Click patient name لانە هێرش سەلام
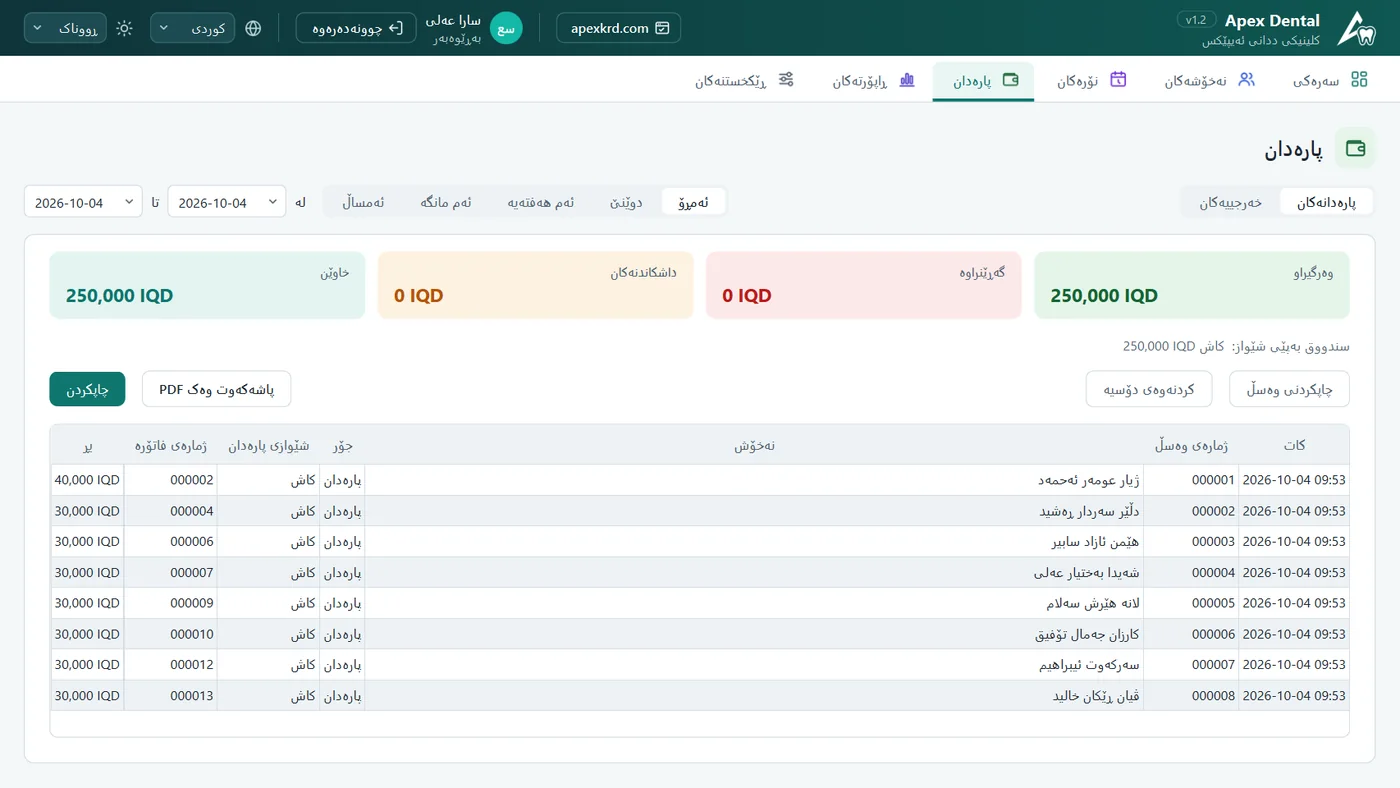The image size is (1400, 788). pos(1092,603)
